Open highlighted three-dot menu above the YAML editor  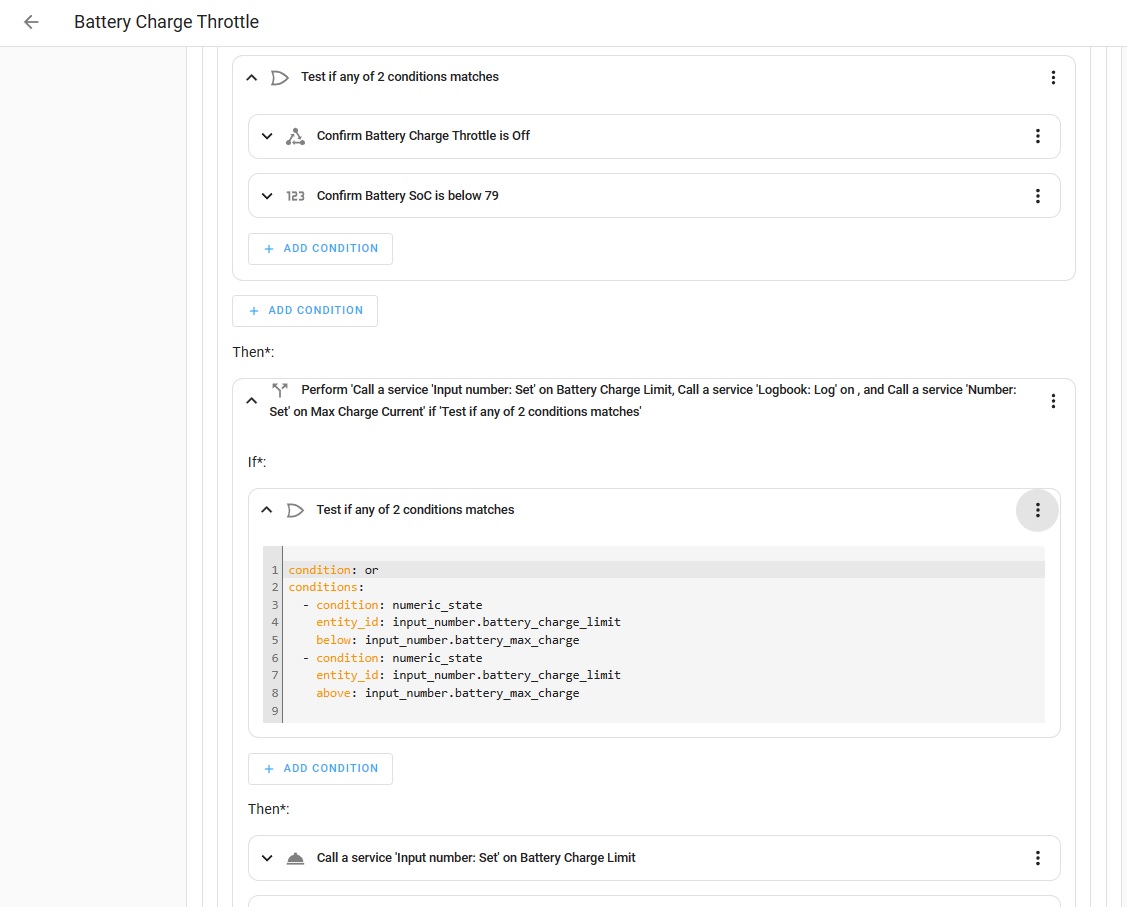1037,510
